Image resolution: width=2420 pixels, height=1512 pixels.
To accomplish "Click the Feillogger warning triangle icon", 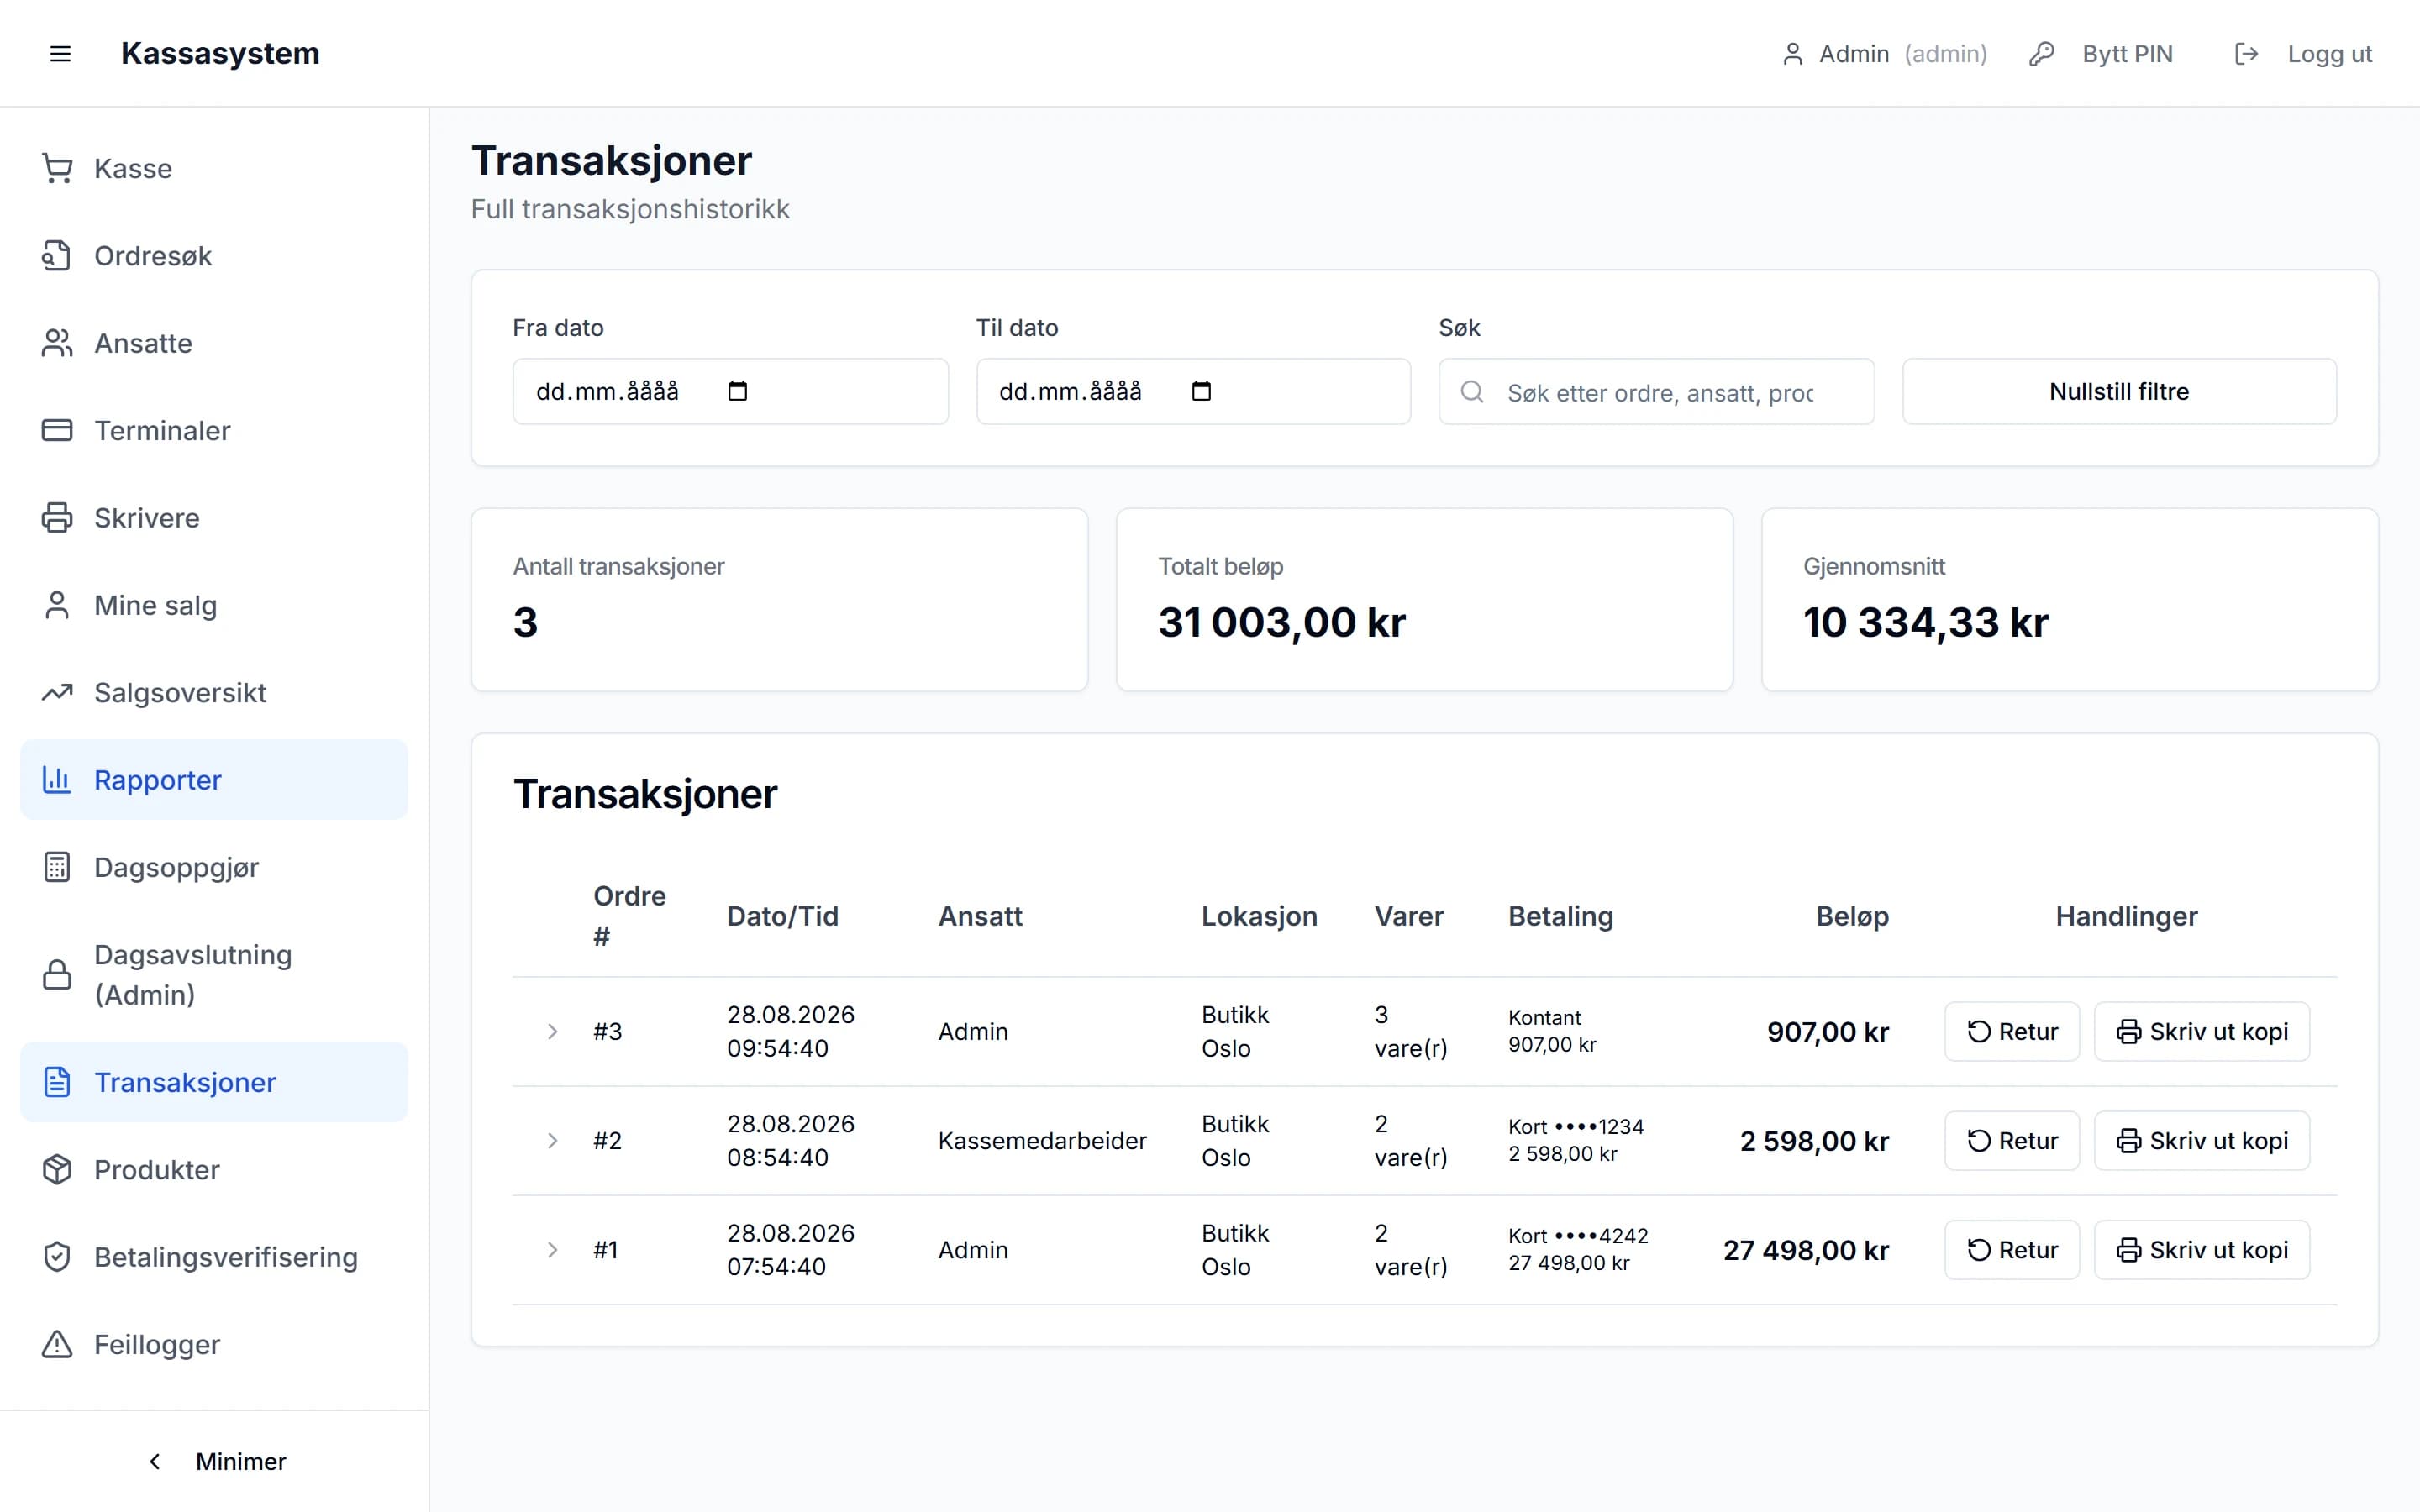I will coord(57,1344).
